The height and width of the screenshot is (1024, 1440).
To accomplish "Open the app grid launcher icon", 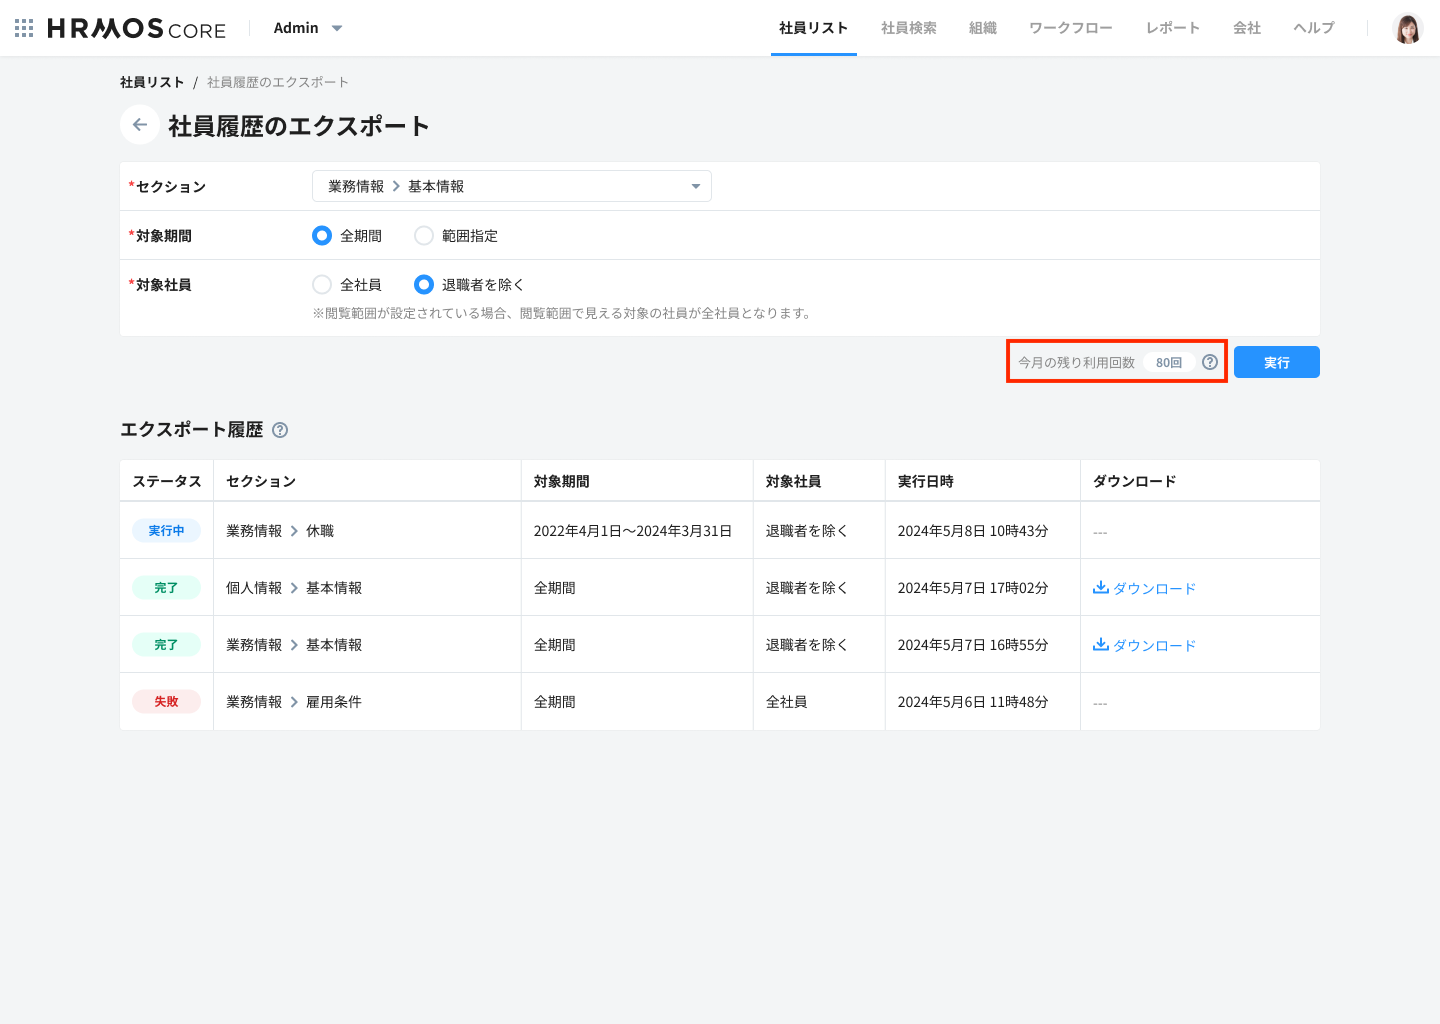I will point(24,28).
